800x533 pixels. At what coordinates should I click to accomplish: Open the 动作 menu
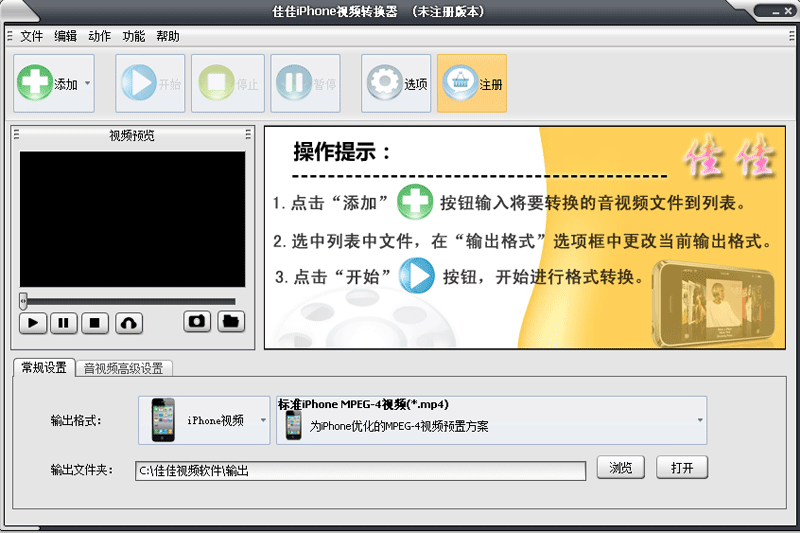99,36
